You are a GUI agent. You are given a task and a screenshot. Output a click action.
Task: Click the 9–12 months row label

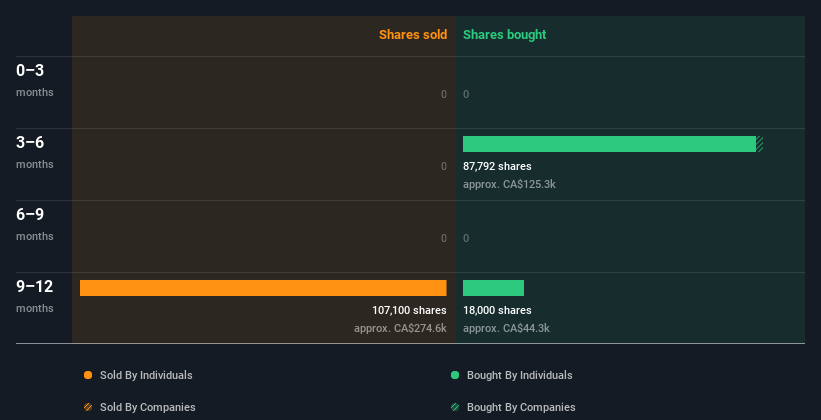pyautogui.click(x=35, y=296)
